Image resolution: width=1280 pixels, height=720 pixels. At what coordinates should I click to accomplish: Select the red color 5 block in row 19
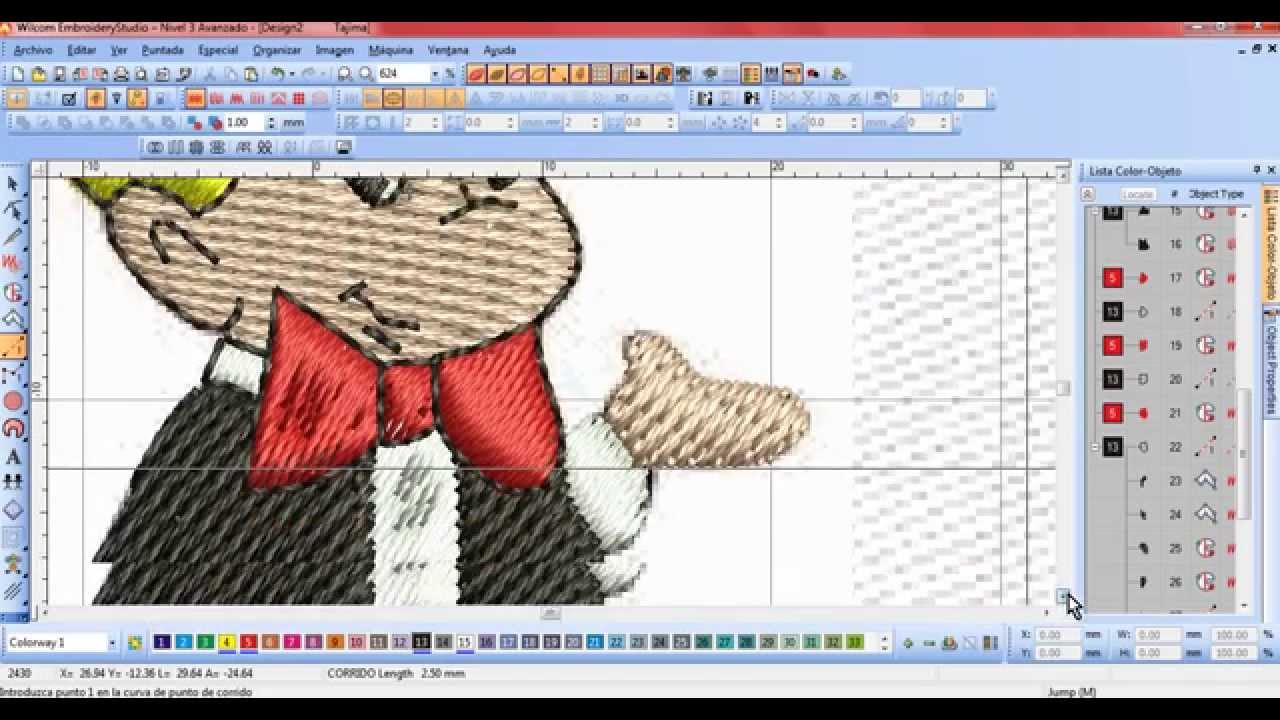1112,346
